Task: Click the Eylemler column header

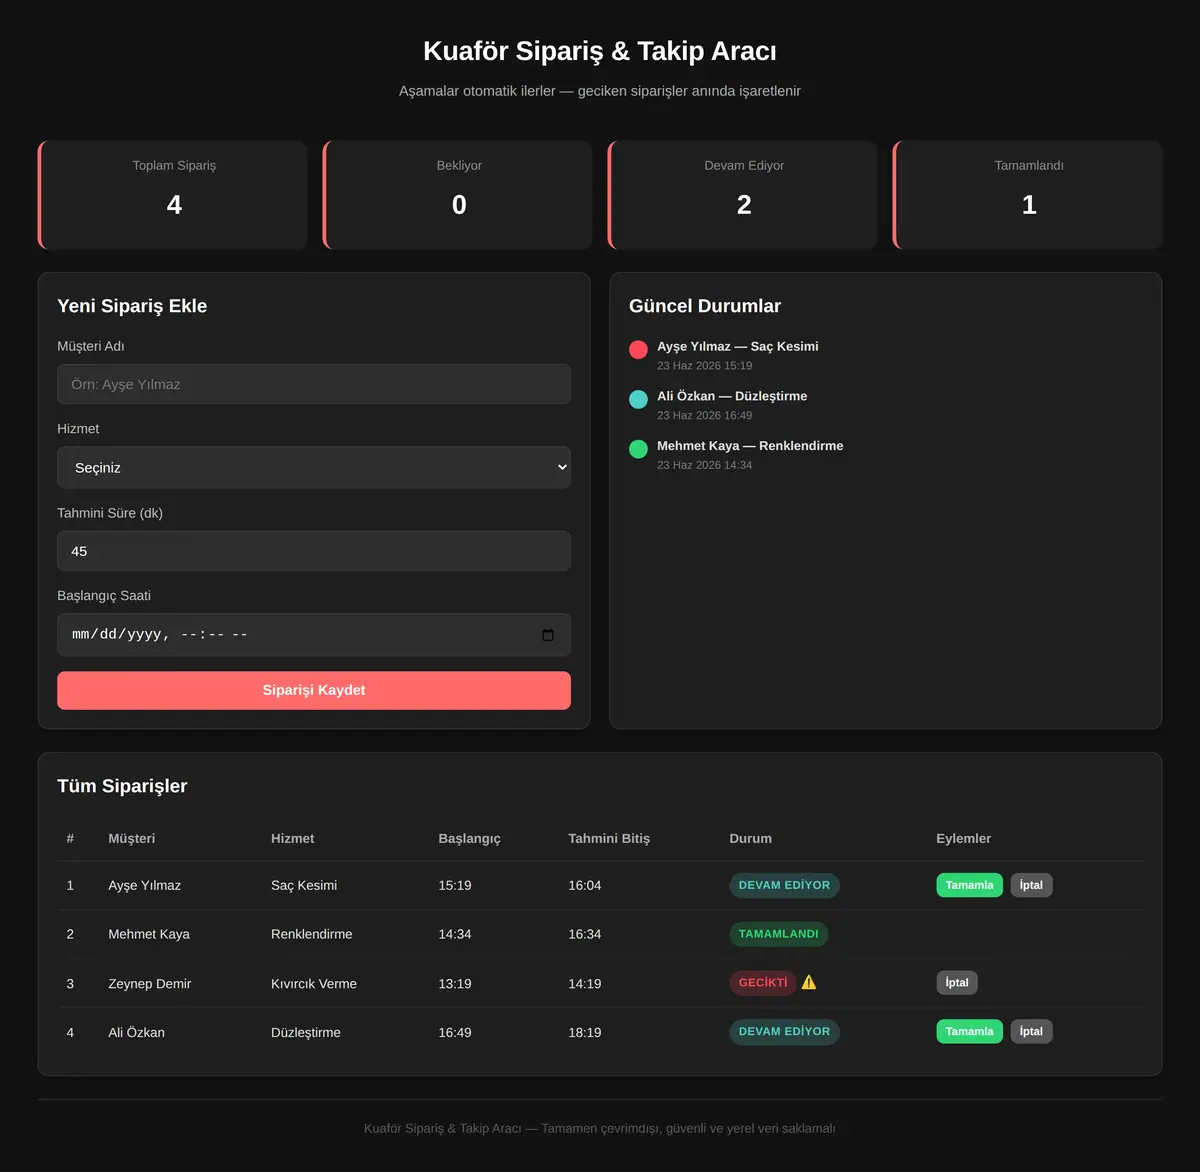Action: click(964, 839)
